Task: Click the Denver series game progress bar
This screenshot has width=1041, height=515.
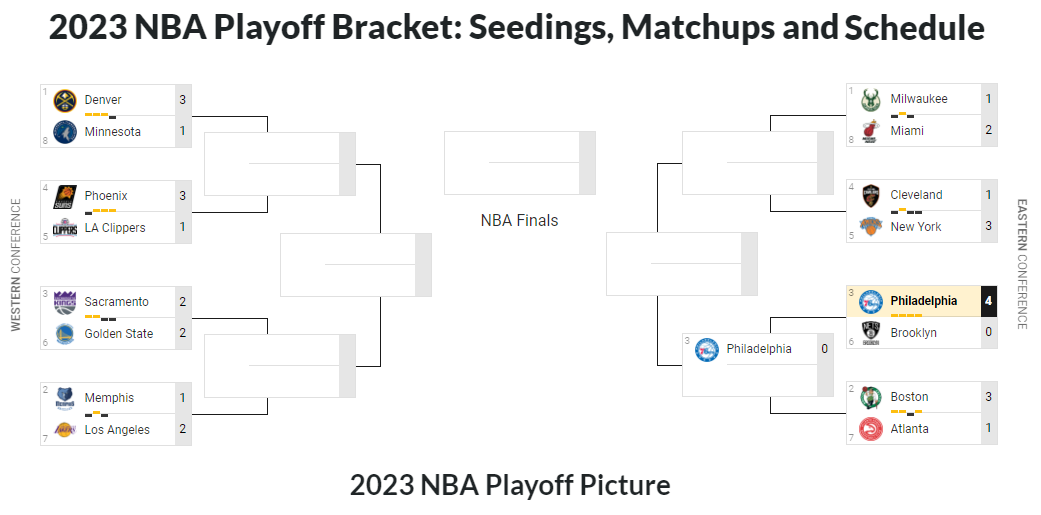Action: [x=100, y=116]
